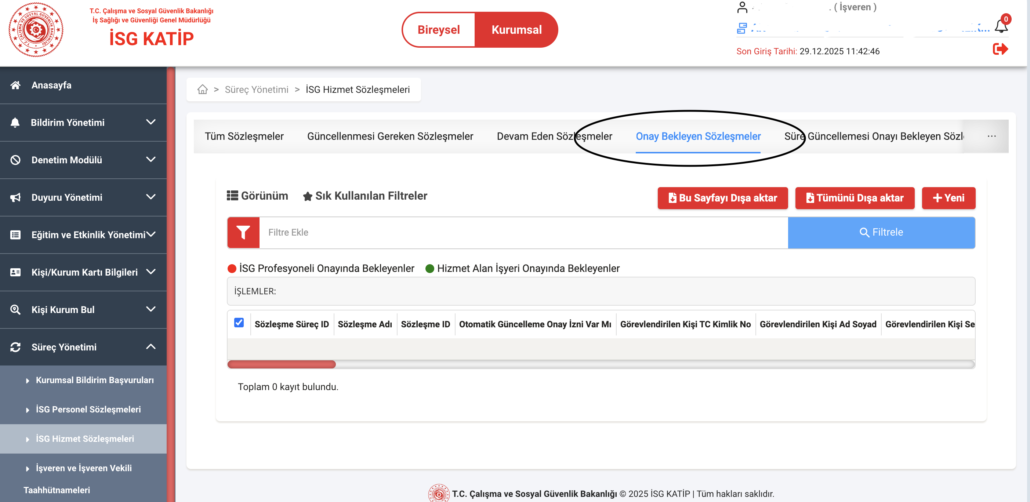This screenshot has height=502, width=1030.
Task: Click the Yeni button
Action: (x=948, y=198)
